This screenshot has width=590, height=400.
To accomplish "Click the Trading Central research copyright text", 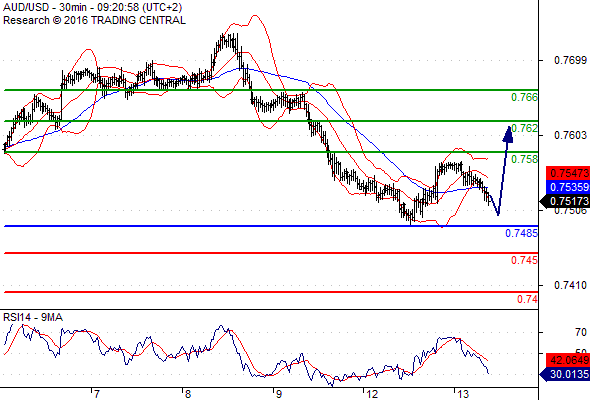I will pyautogui.click(x=94, y=20).
